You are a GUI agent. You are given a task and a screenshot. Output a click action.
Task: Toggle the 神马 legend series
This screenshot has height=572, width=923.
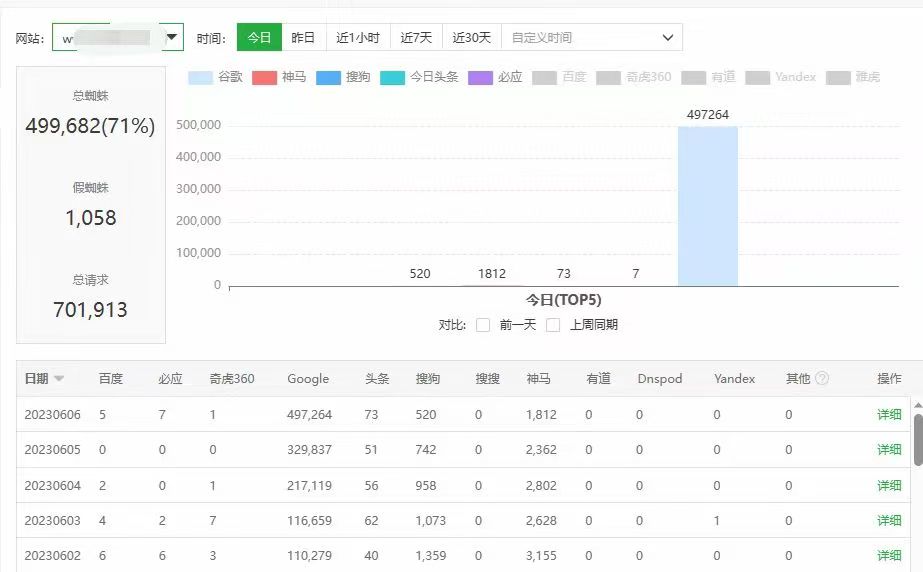(x=279, y=77)
